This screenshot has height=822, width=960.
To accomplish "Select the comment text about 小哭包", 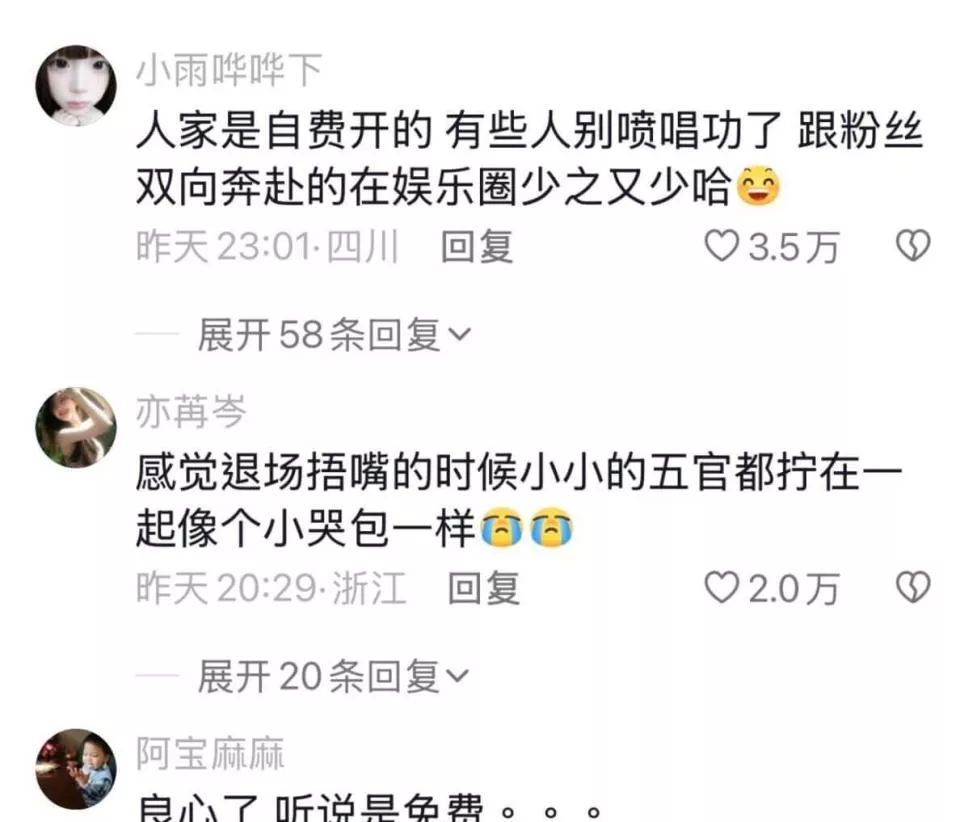I will click(519, 500).
